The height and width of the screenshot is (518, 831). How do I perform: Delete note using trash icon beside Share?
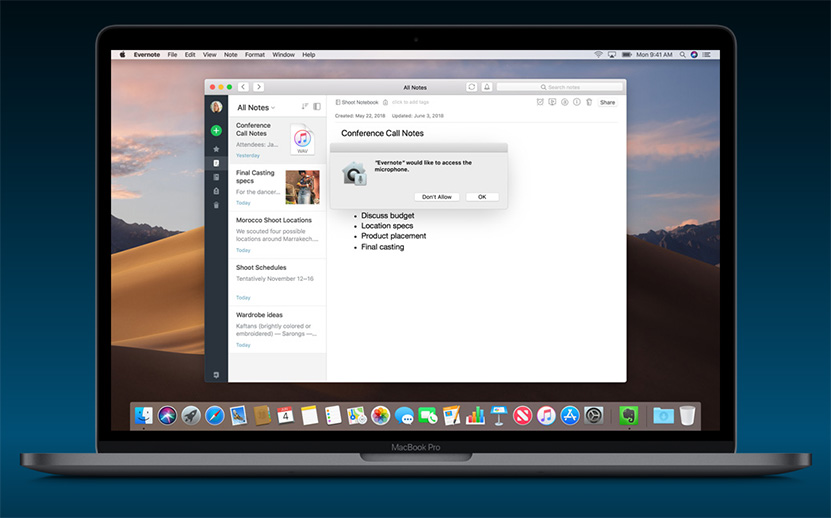click(589, 102)
